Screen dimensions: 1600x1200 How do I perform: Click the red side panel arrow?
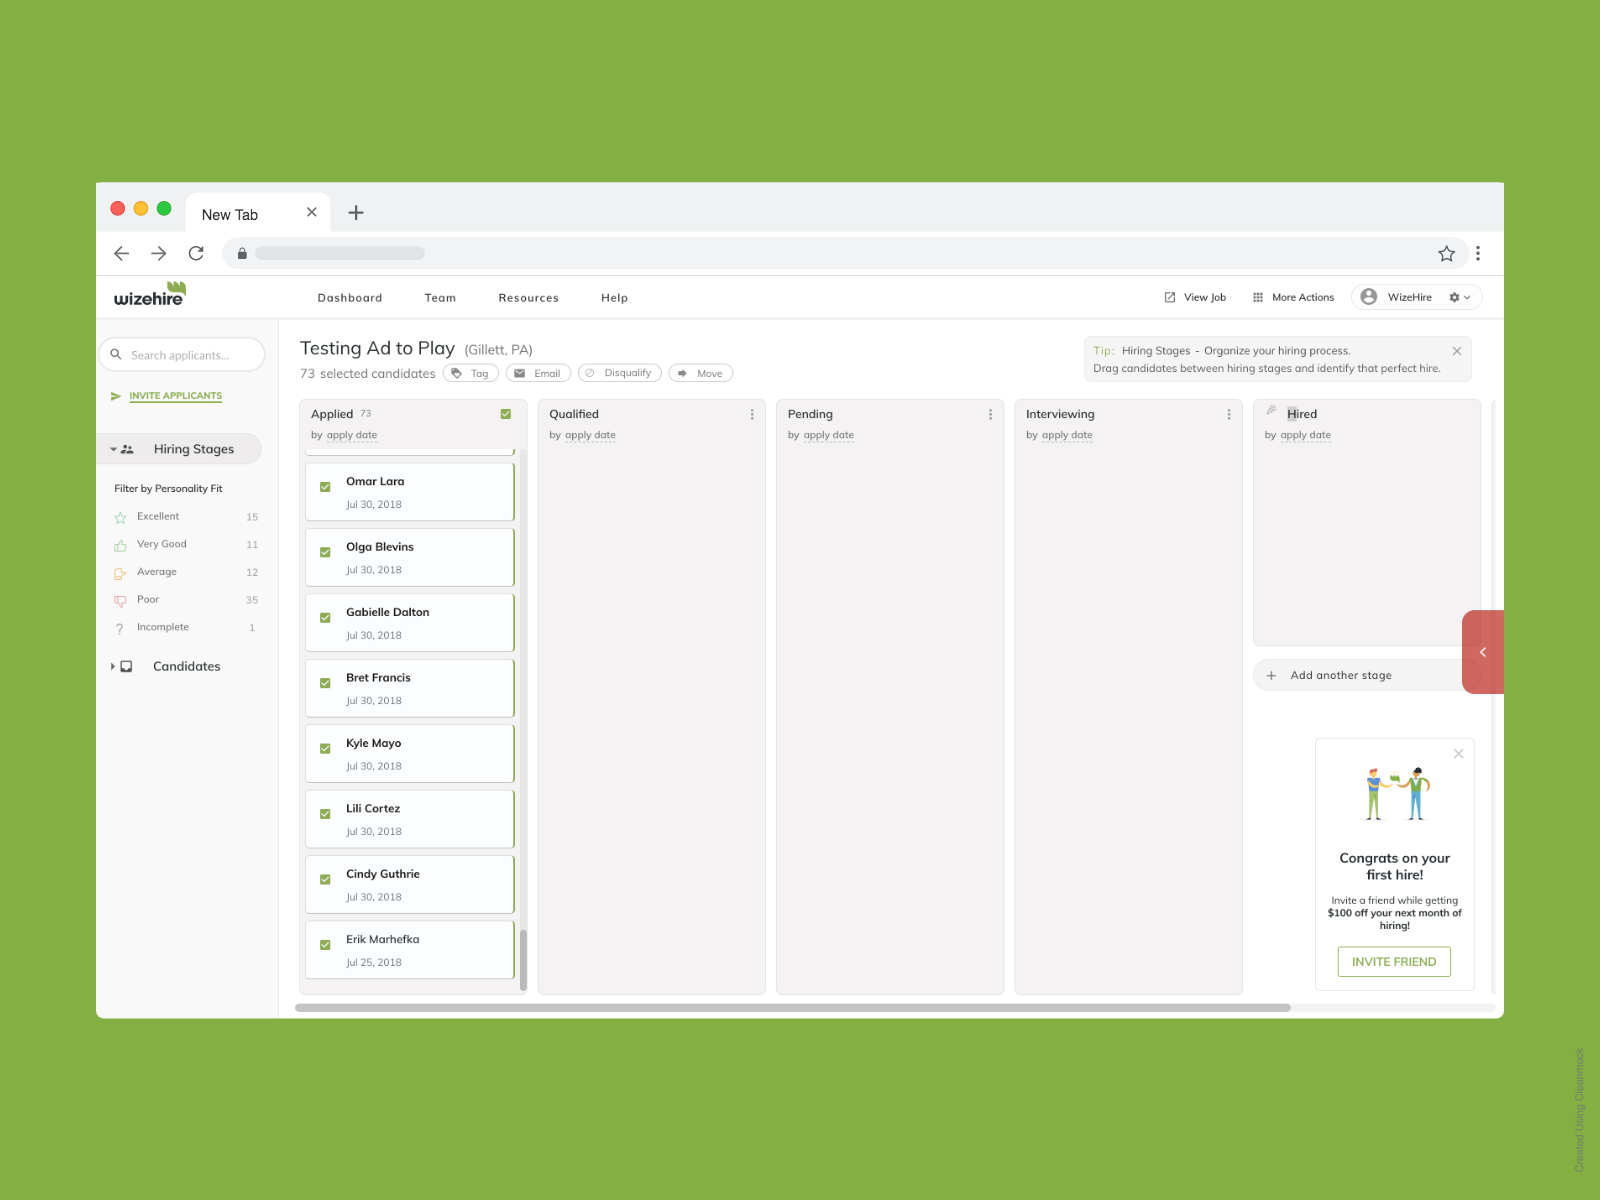(x=1483, y=652)
